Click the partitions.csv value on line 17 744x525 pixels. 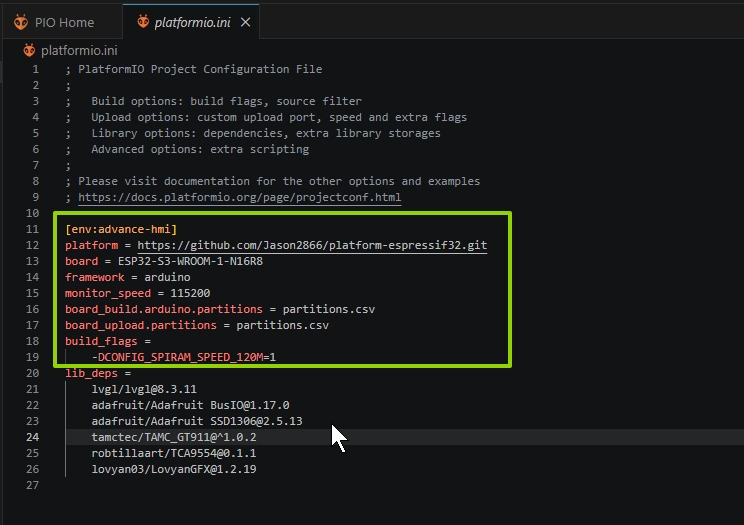point(282,325)
